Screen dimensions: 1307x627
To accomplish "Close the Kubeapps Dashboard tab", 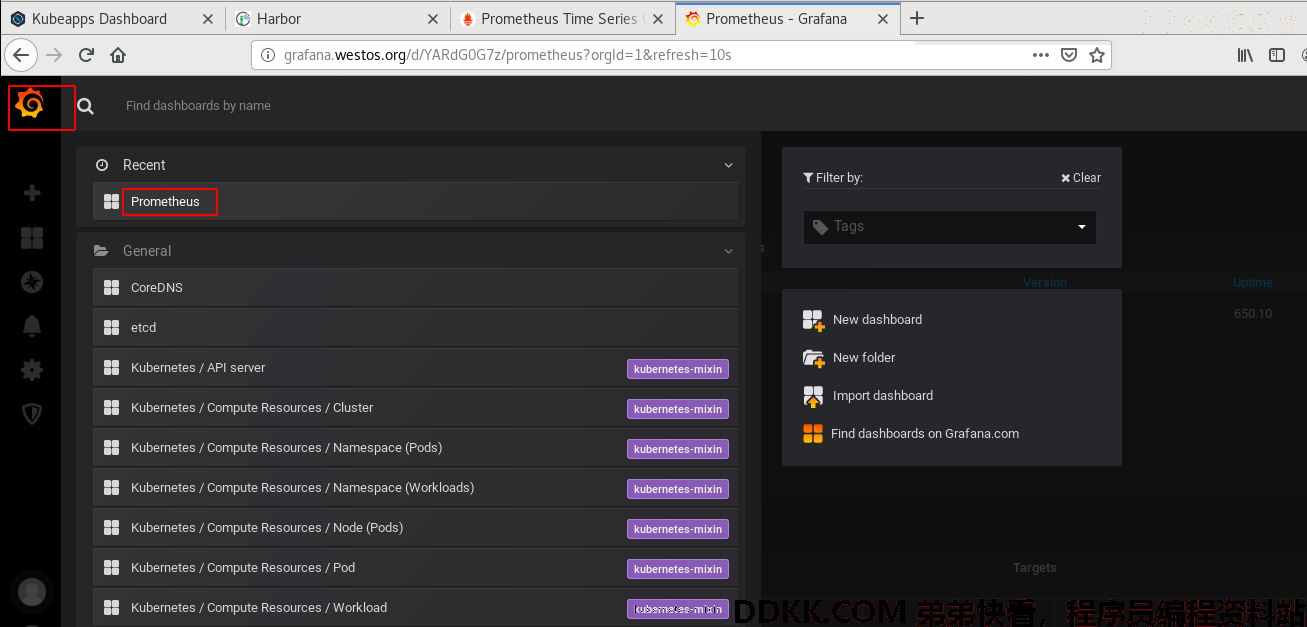I will 207,19.
